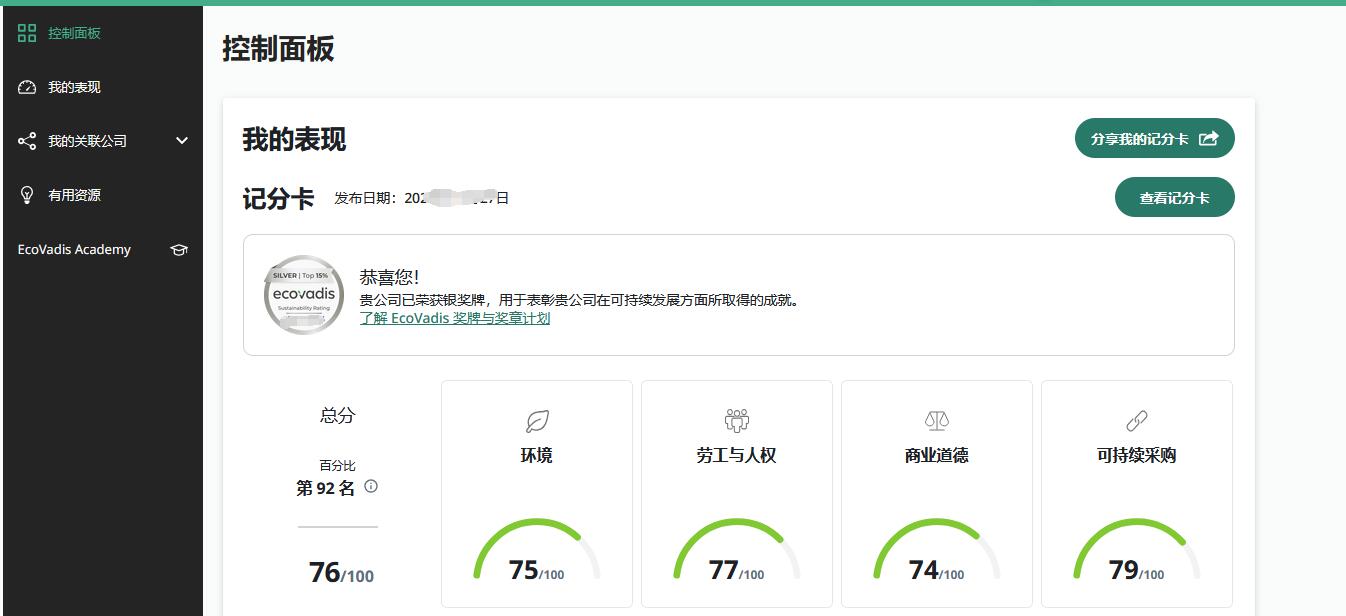Viewport: 1346px width, 616px height.
Task: Click the speedometer icon beside 我的表现
Action: click(27, 87)
